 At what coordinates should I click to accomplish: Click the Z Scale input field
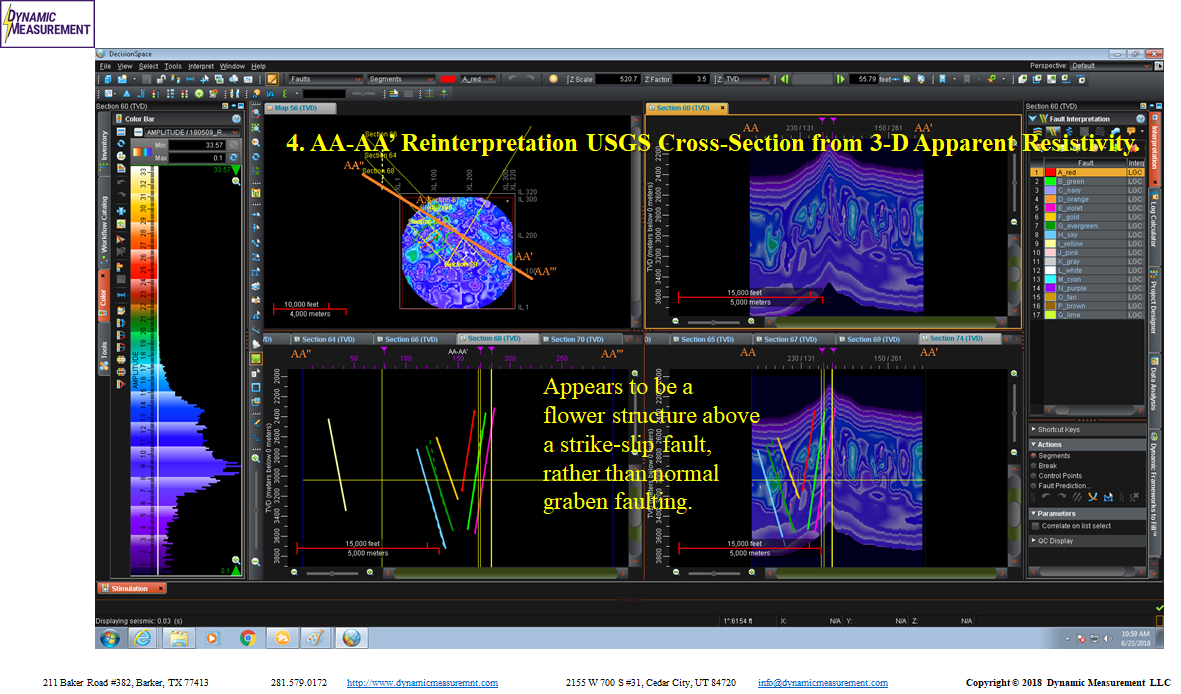(x=618, y=79)
